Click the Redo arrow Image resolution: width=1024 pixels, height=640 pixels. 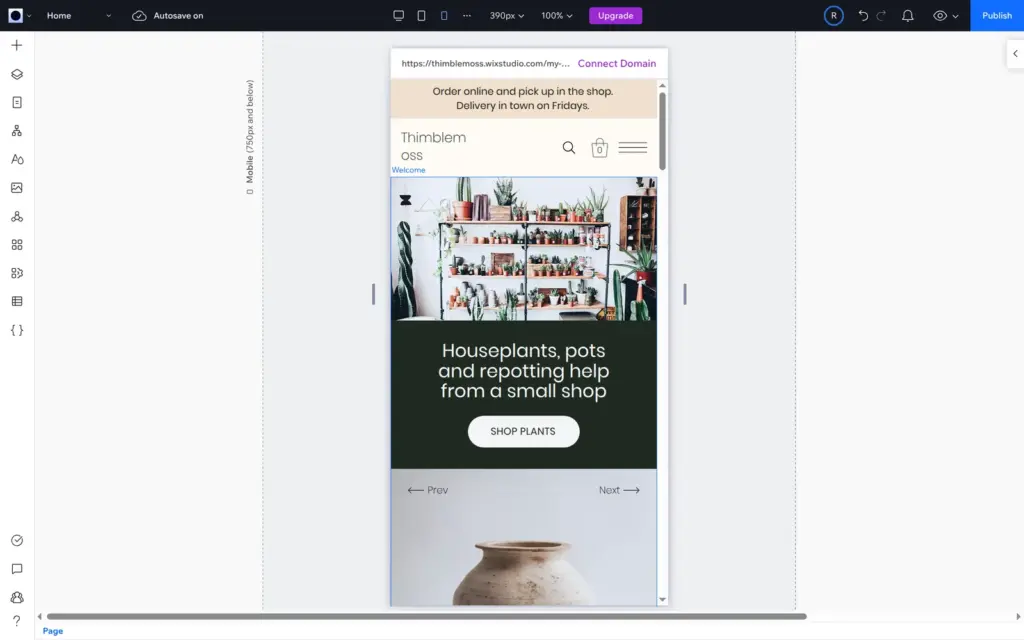pyautogui.click(x=882, y=16)
